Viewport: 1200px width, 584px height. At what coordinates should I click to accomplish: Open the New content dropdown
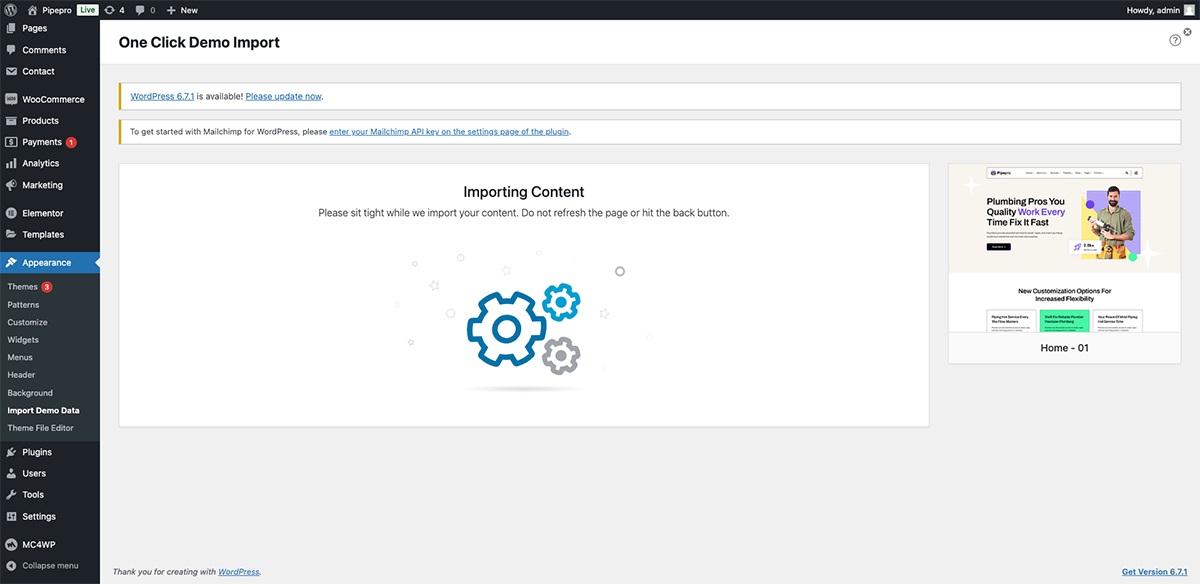[x=182, y=10]
